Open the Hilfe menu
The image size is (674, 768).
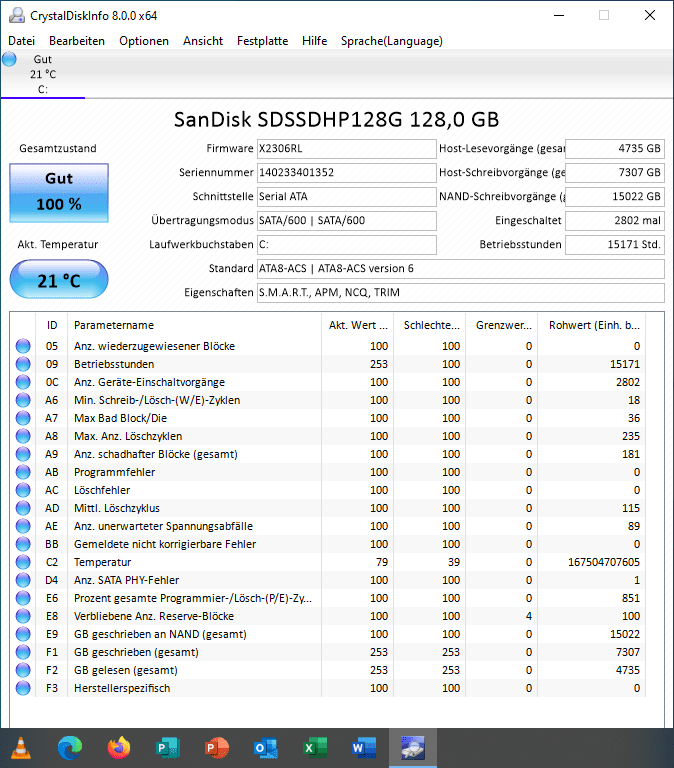click(x=314, y=41)
